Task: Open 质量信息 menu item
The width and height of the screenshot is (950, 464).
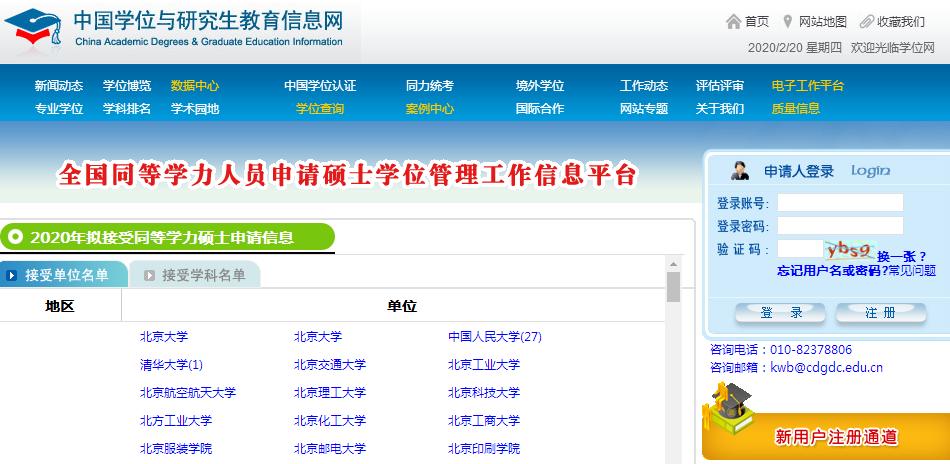Action: click(796, 109)
